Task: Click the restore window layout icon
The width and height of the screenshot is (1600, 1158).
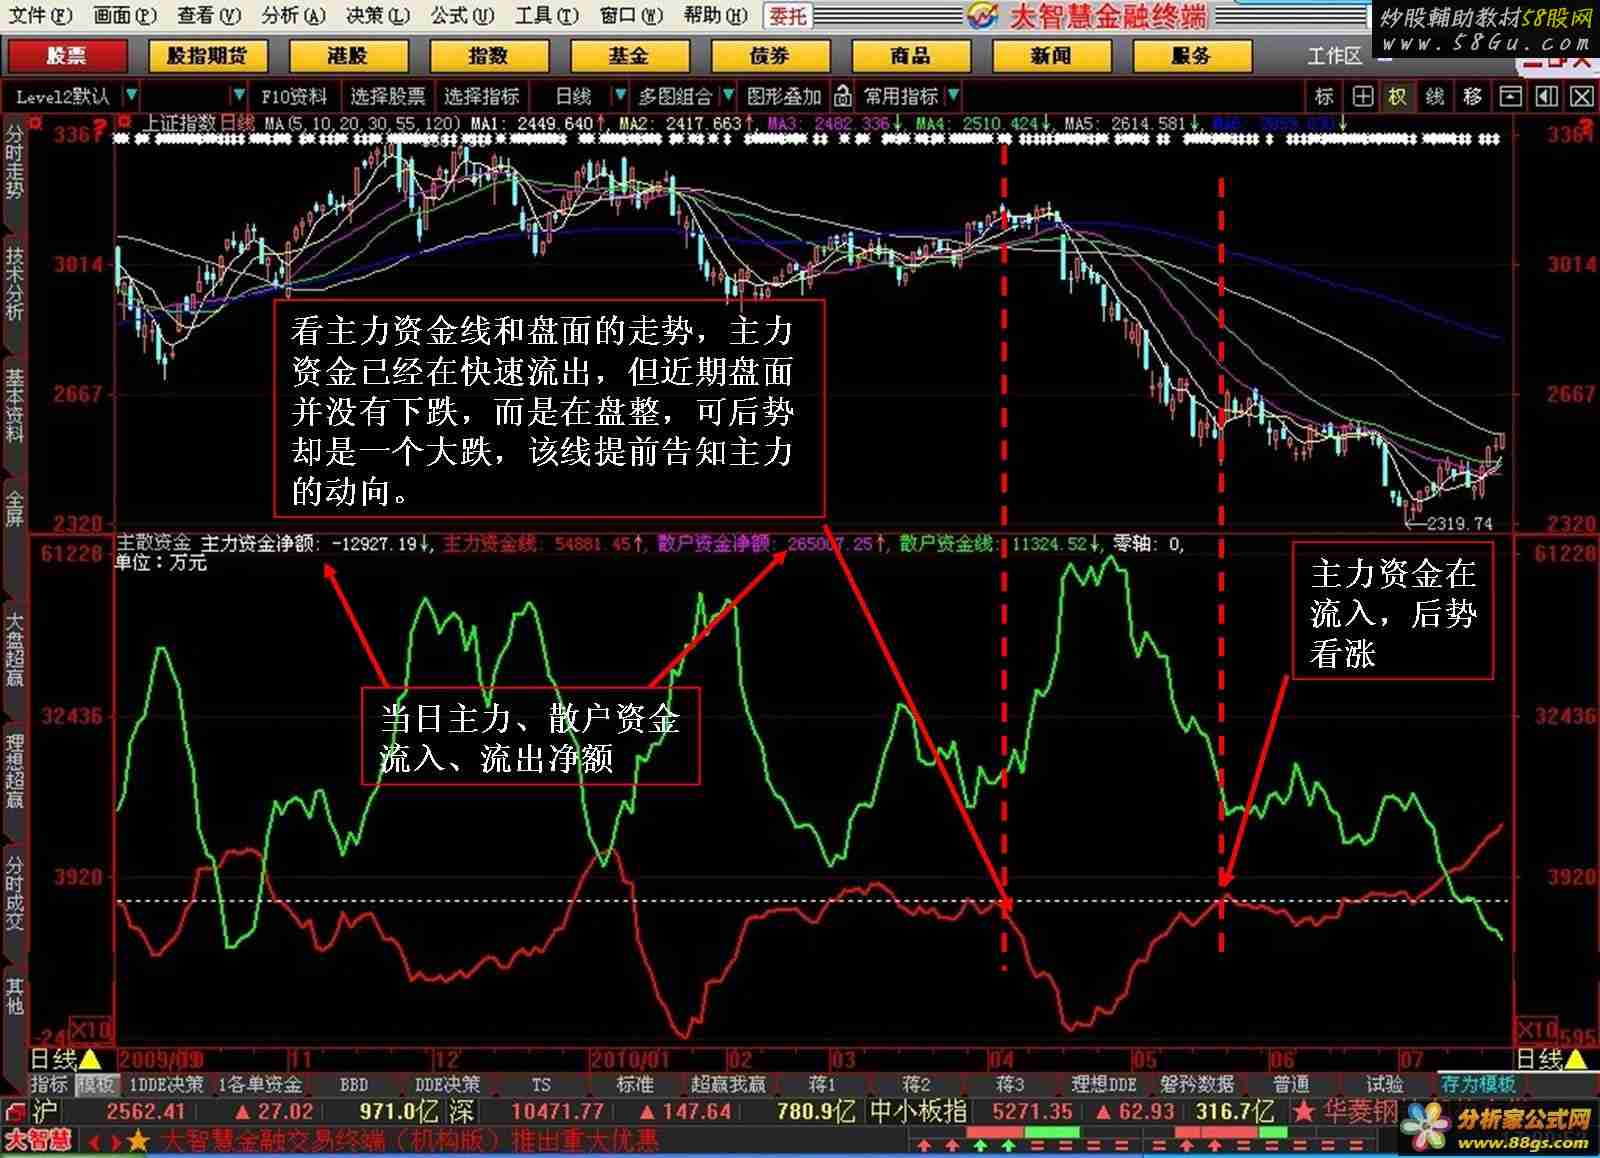Action: point(1510,97)
